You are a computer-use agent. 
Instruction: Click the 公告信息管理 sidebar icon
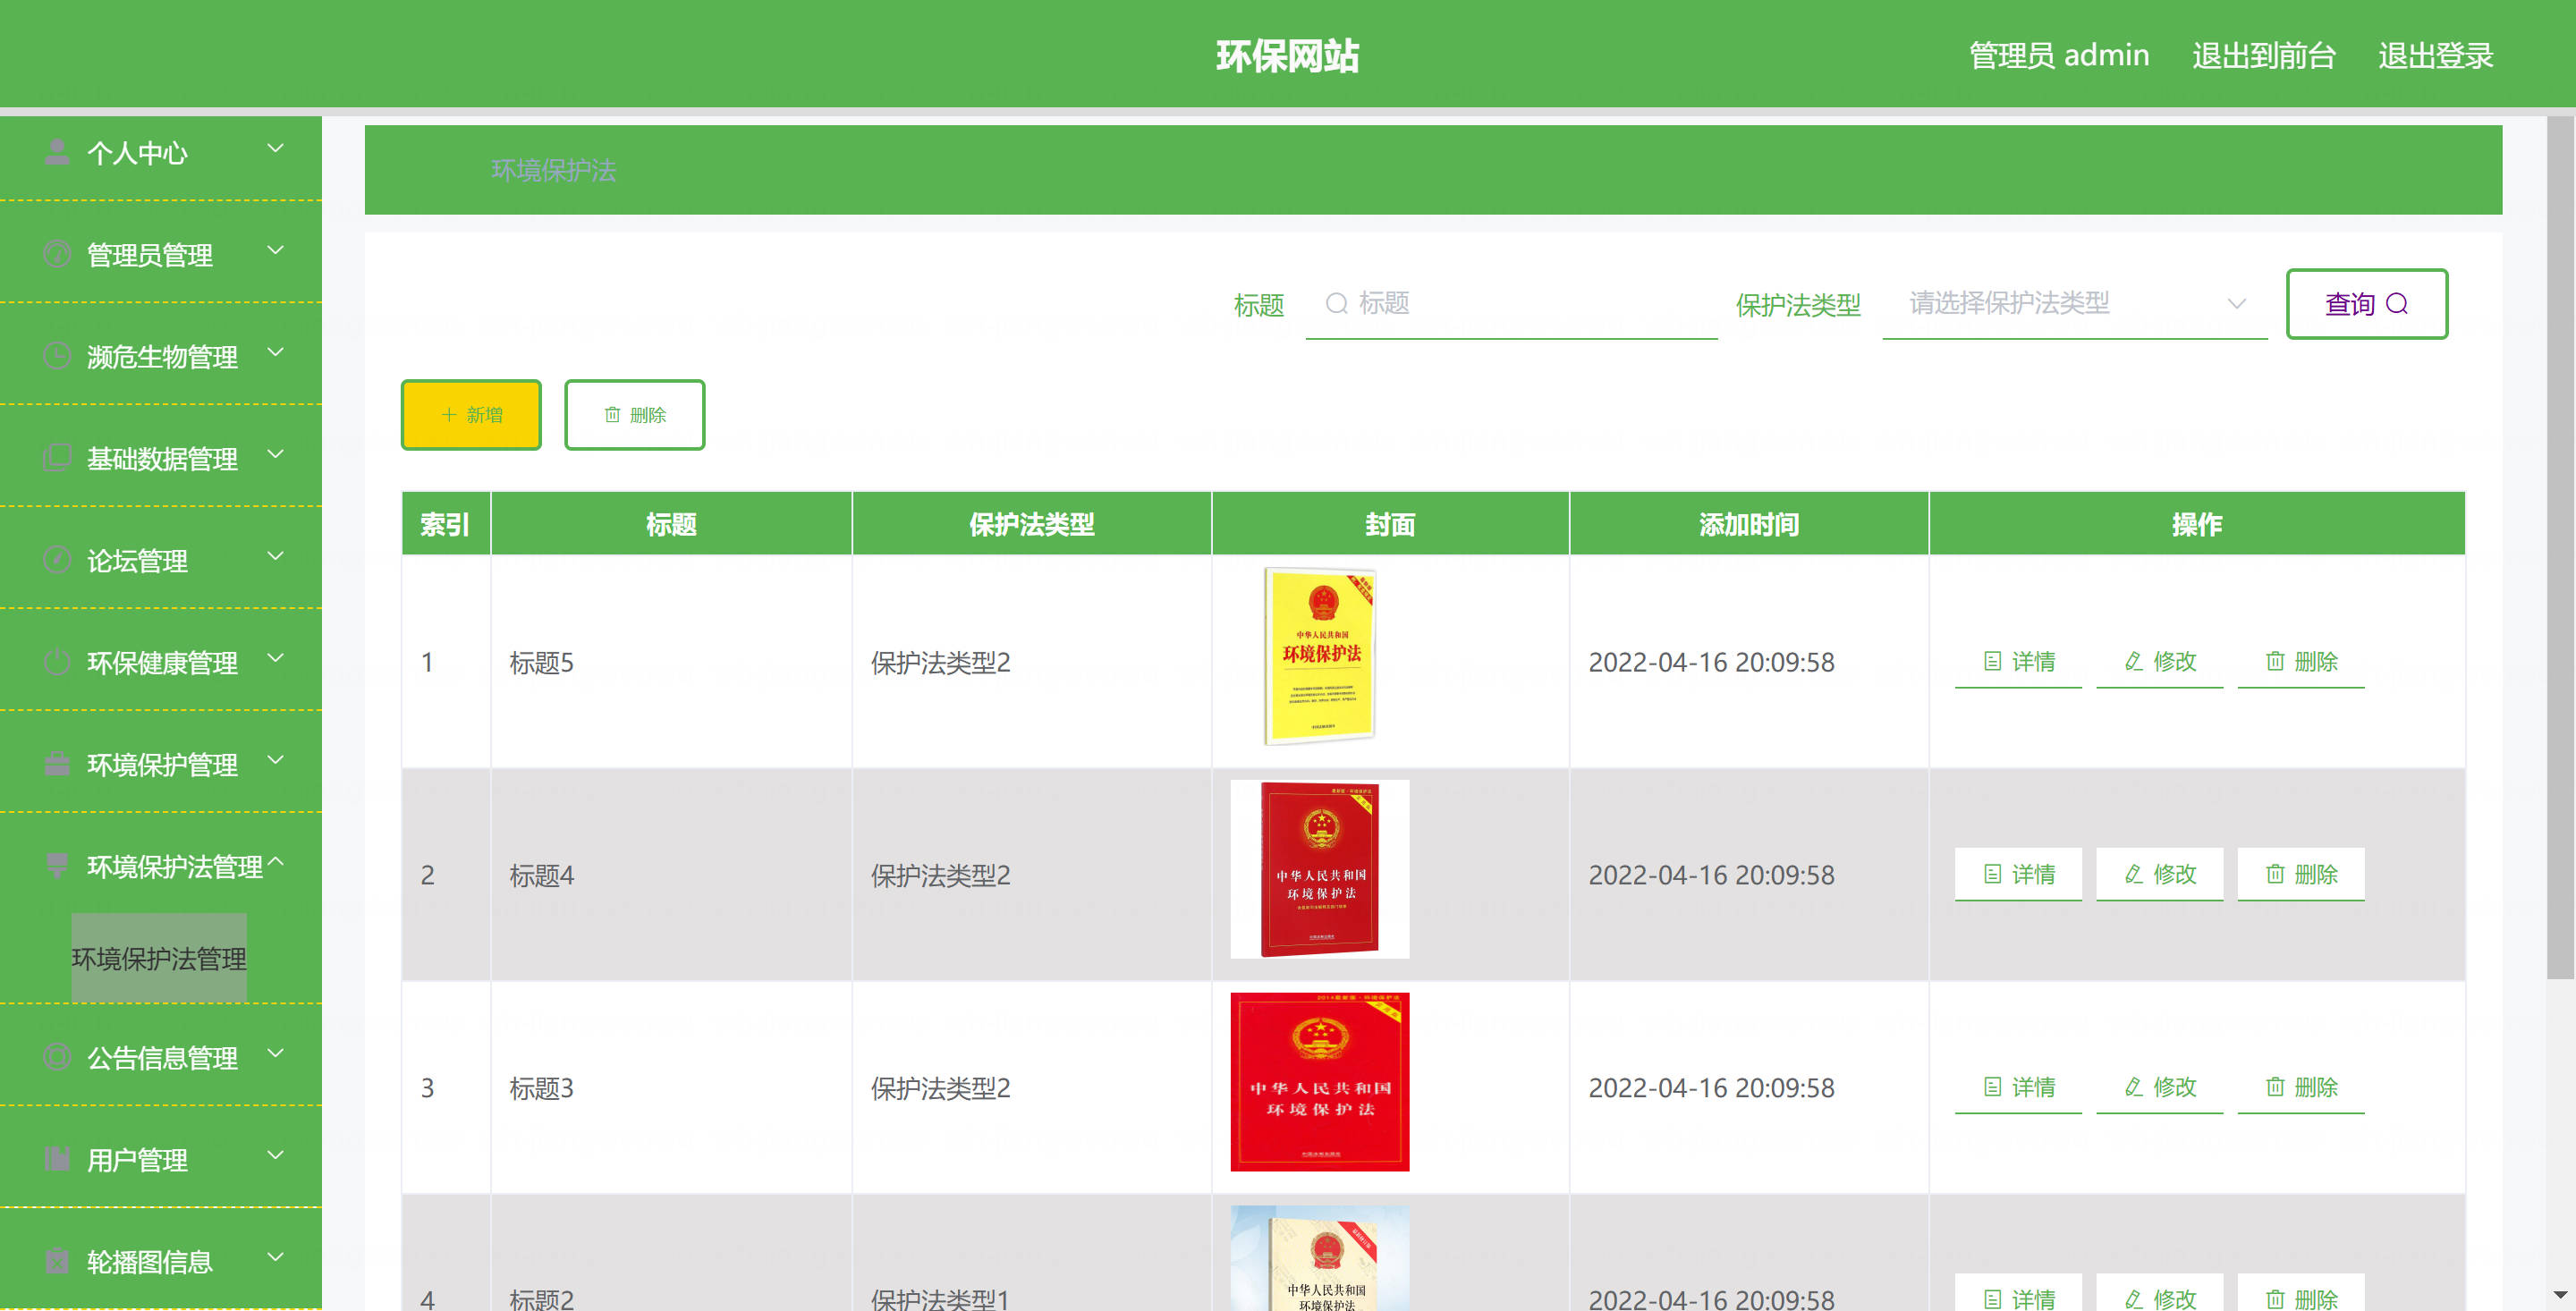tap(57, 1057)
